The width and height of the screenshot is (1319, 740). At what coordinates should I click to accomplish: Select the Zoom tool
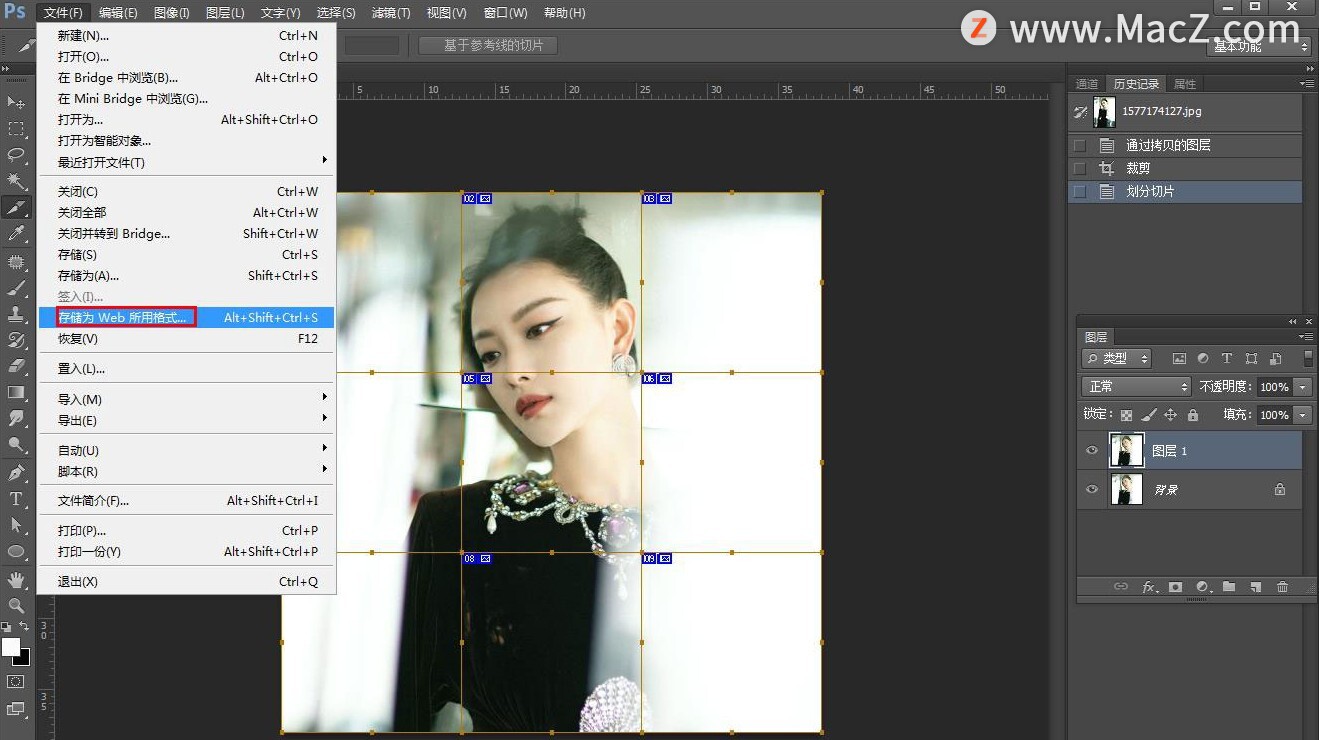(x=17, y=605)
